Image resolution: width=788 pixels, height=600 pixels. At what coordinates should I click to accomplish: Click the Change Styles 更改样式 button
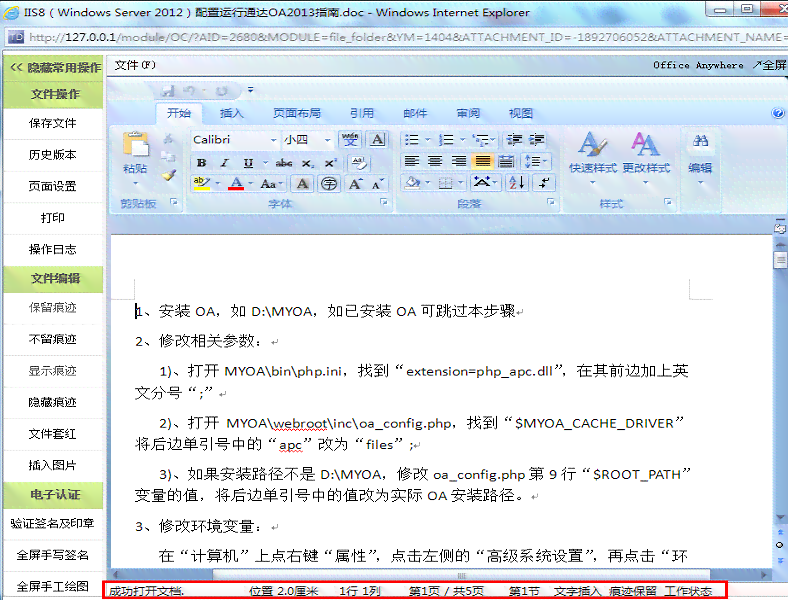tap(646, 158)
